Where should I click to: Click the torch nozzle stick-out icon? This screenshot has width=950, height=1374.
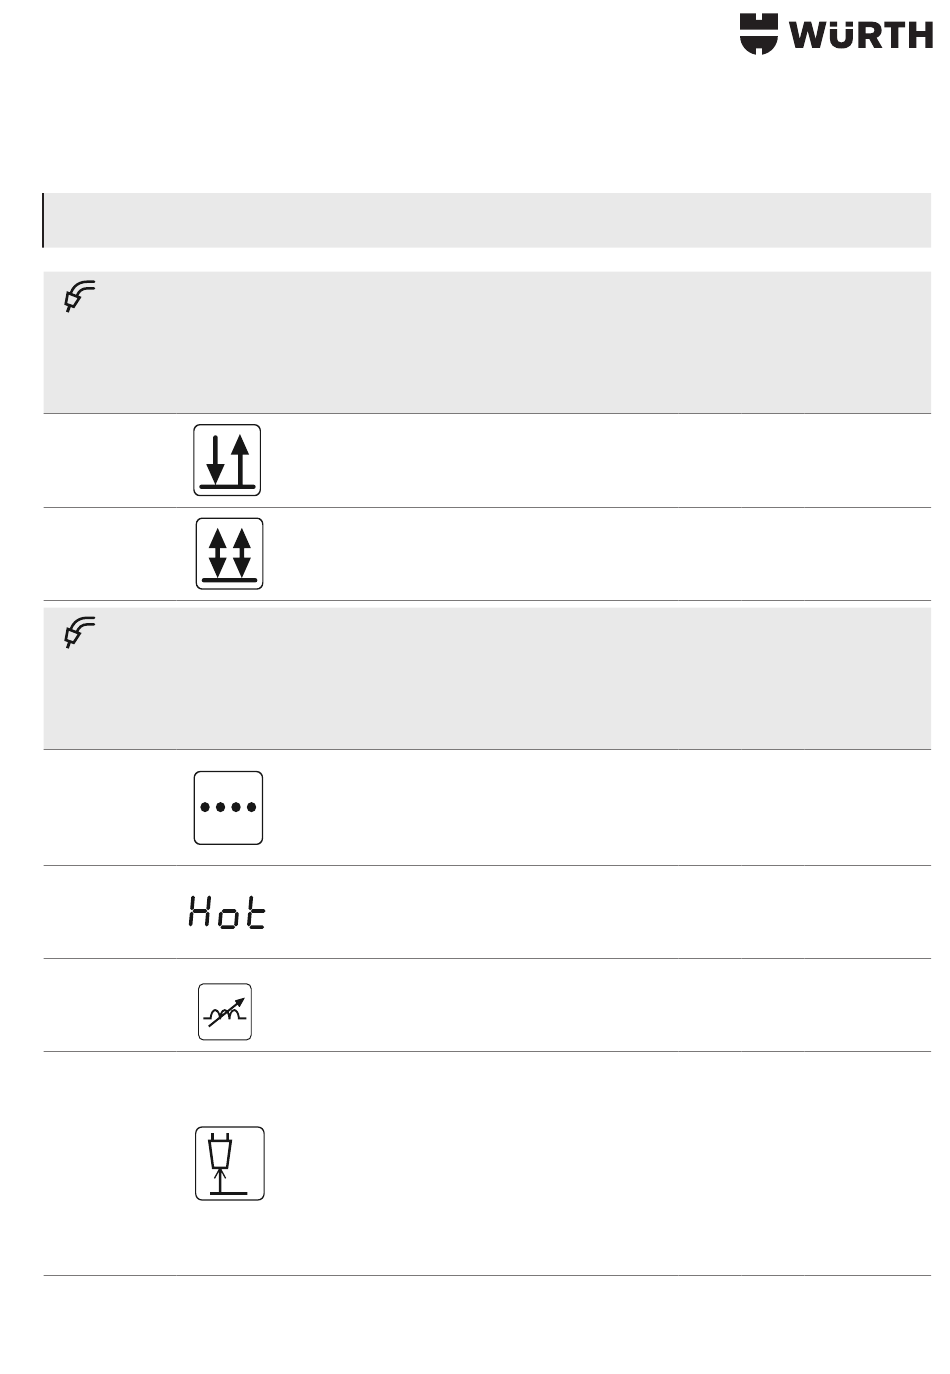pos(229,1163)
